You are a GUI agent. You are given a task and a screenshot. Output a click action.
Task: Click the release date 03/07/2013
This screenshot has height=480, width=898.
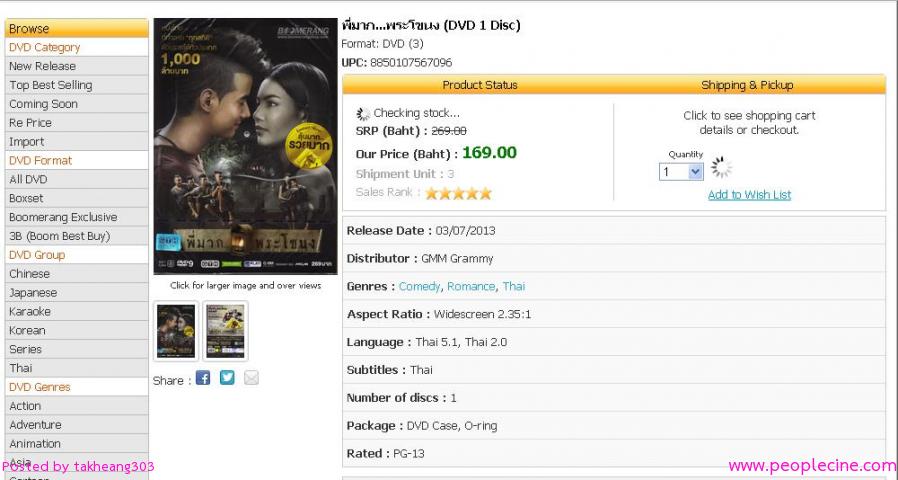point(465,231)
